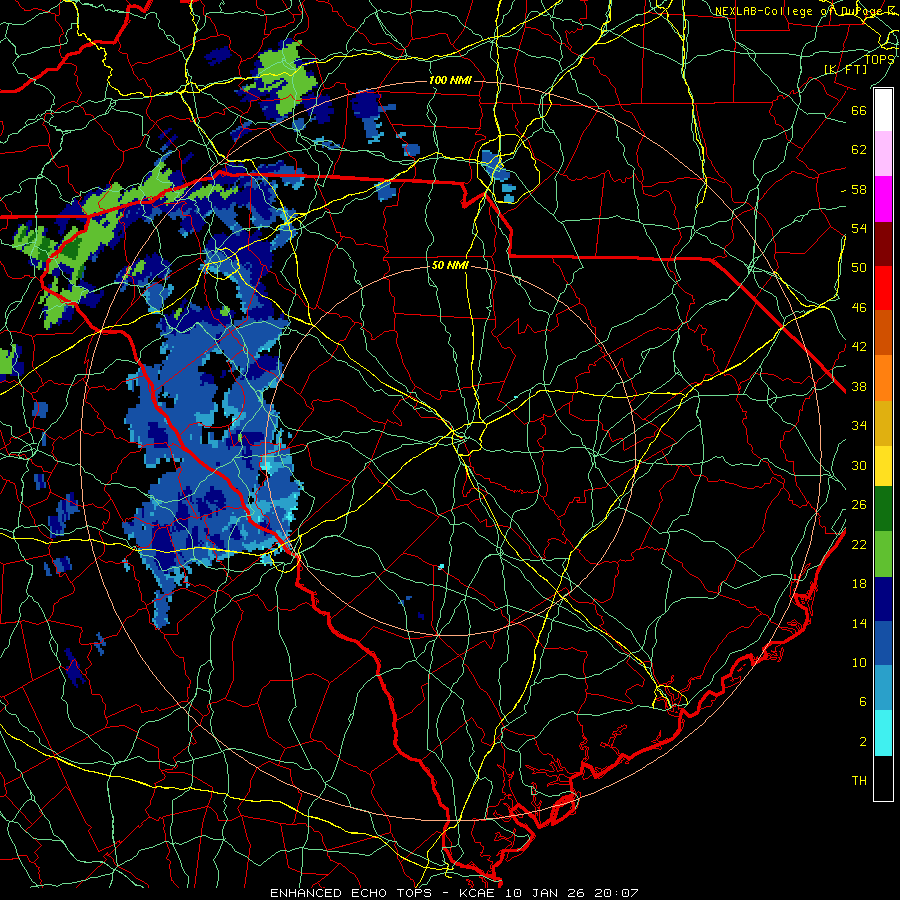Click the black TH threshold swatch

[x=883, y=778]
